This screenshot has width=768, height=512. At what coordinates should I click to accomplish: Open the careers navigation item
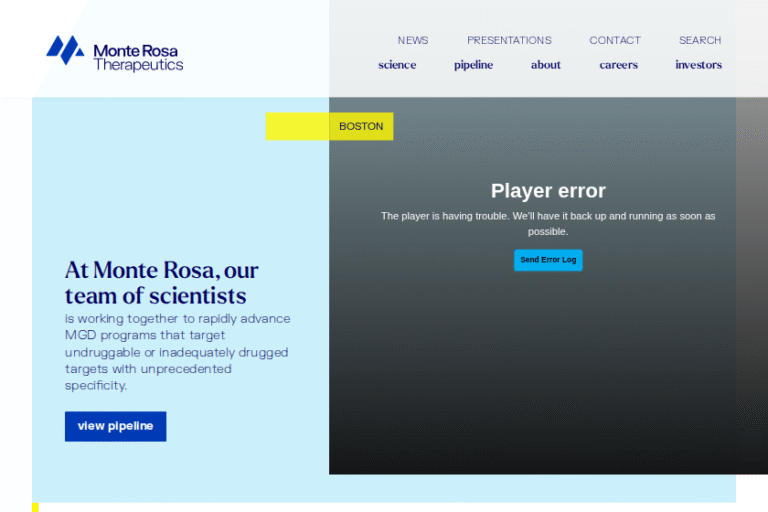click(x=618, y=65)
